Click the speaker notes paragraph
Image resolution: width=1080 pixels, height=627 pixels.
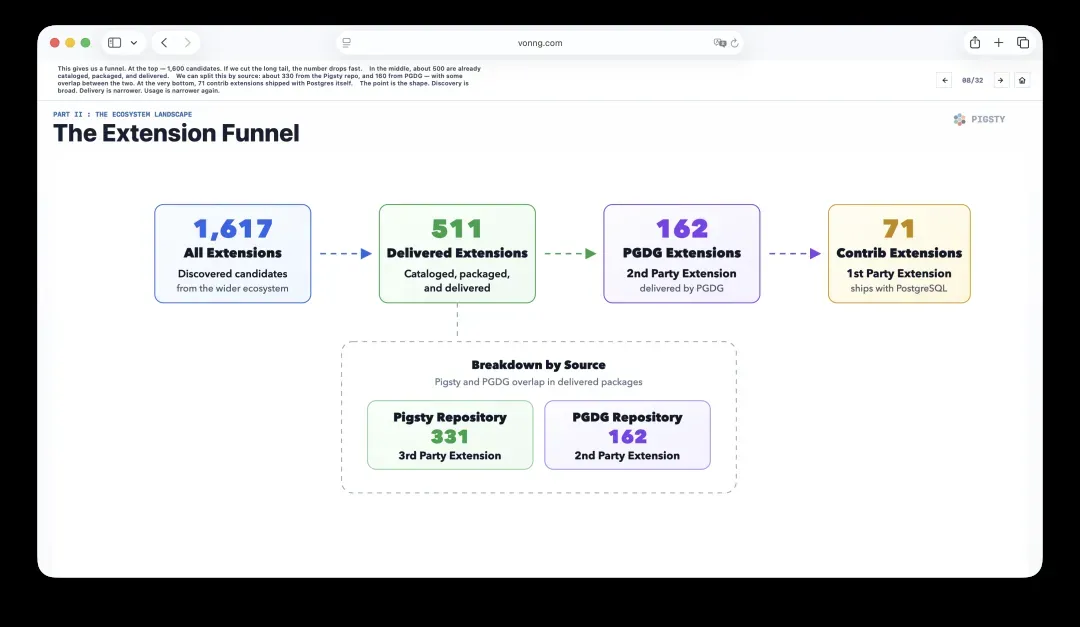(269, 79)
